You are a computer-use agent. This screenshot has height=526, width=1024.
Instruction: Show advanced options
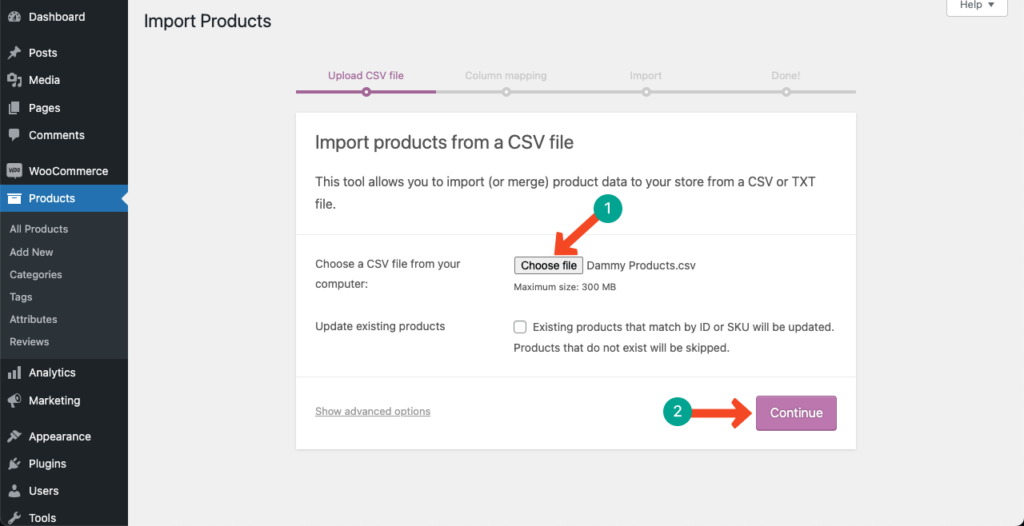pos(372,411)
